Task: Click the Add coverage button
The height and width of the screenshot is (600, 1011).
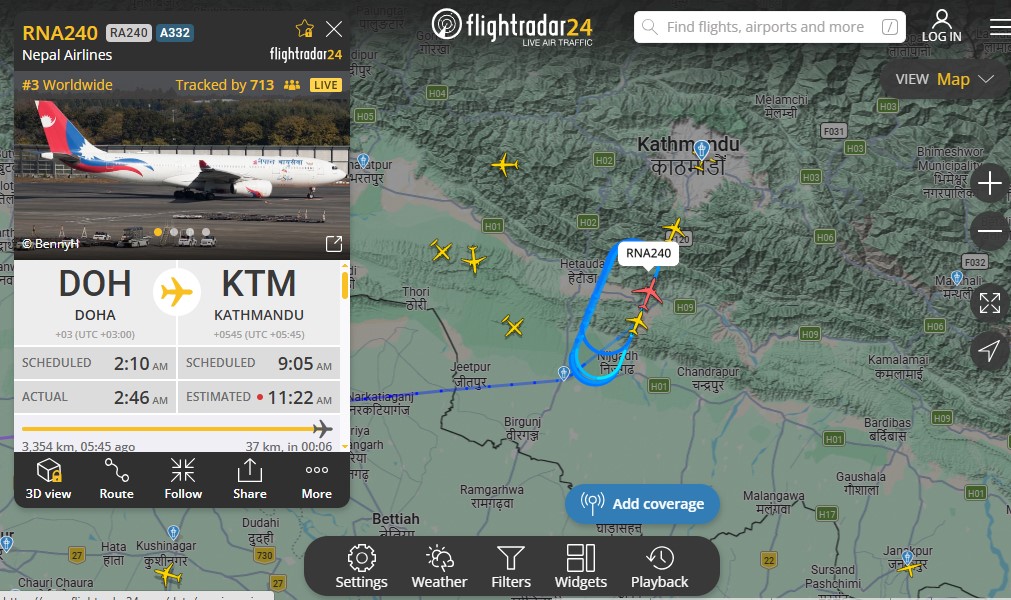Action: tap(642, 503)
